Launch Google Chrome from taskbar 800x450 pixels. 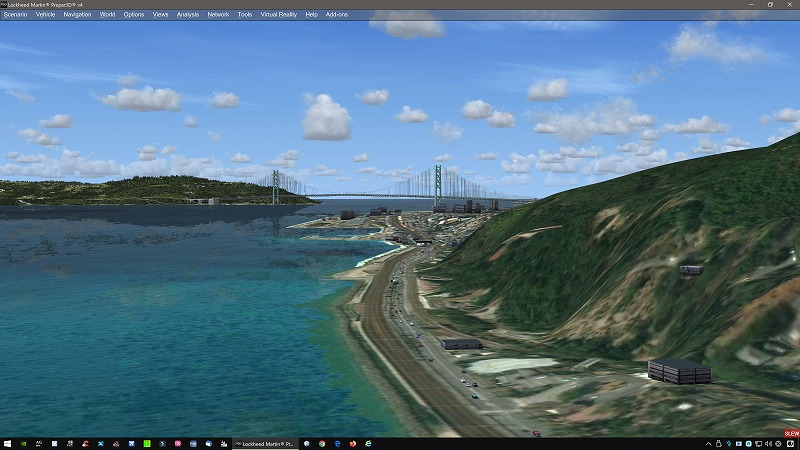point(322,444)
